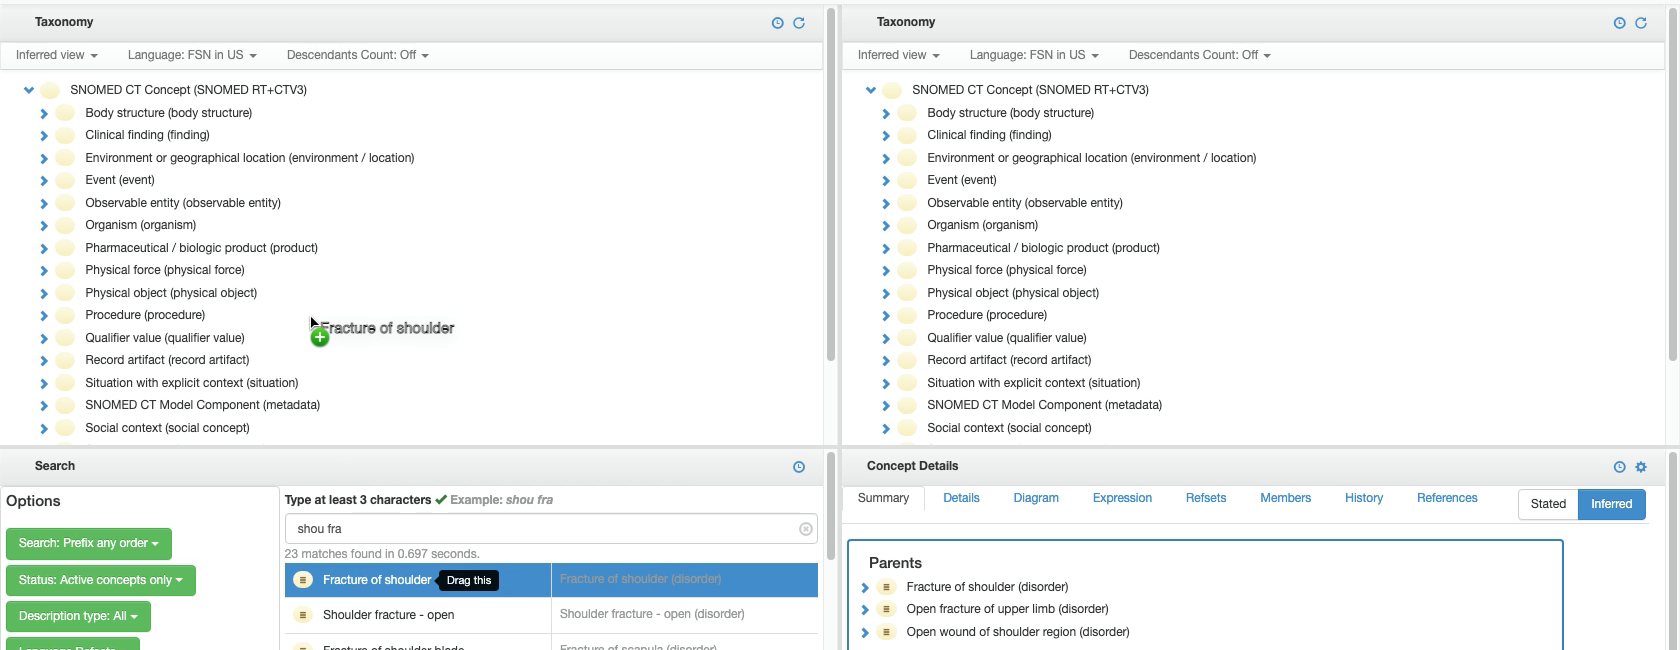Image resolution: width=1680 pixels, height=650 pixels.
Task: Switch to the Diagram tab
Action: [x=1036, y=498]
